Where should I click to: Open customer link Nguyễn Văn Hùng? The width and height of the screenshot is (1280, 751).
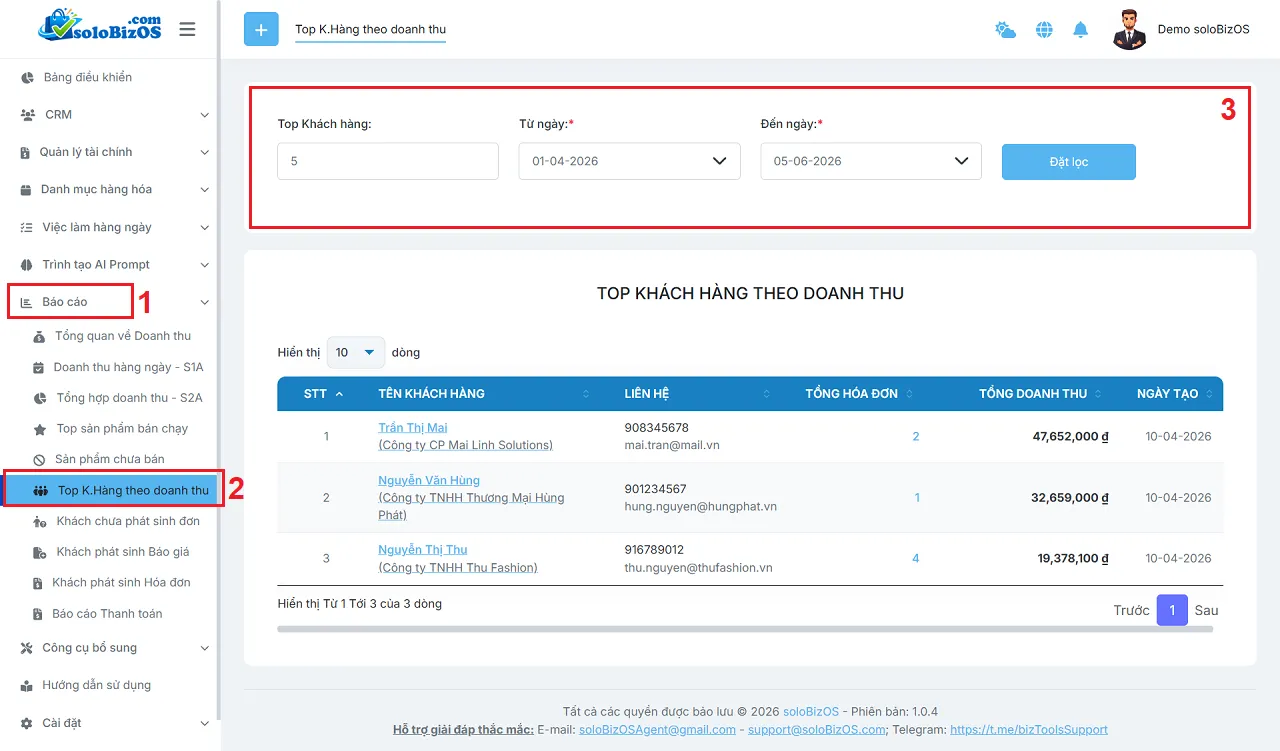pos(429,480)
